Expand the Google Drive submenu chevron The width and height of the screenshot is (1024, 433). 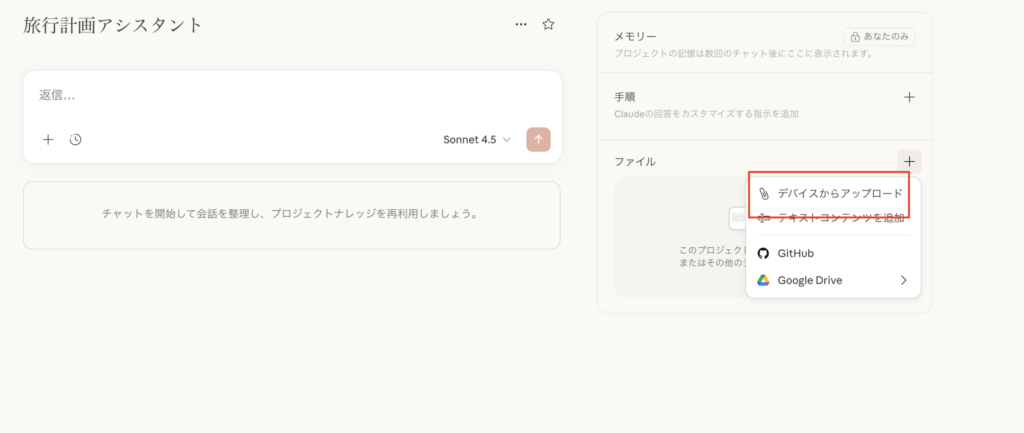pyautogui.click(x=904, y=280)
